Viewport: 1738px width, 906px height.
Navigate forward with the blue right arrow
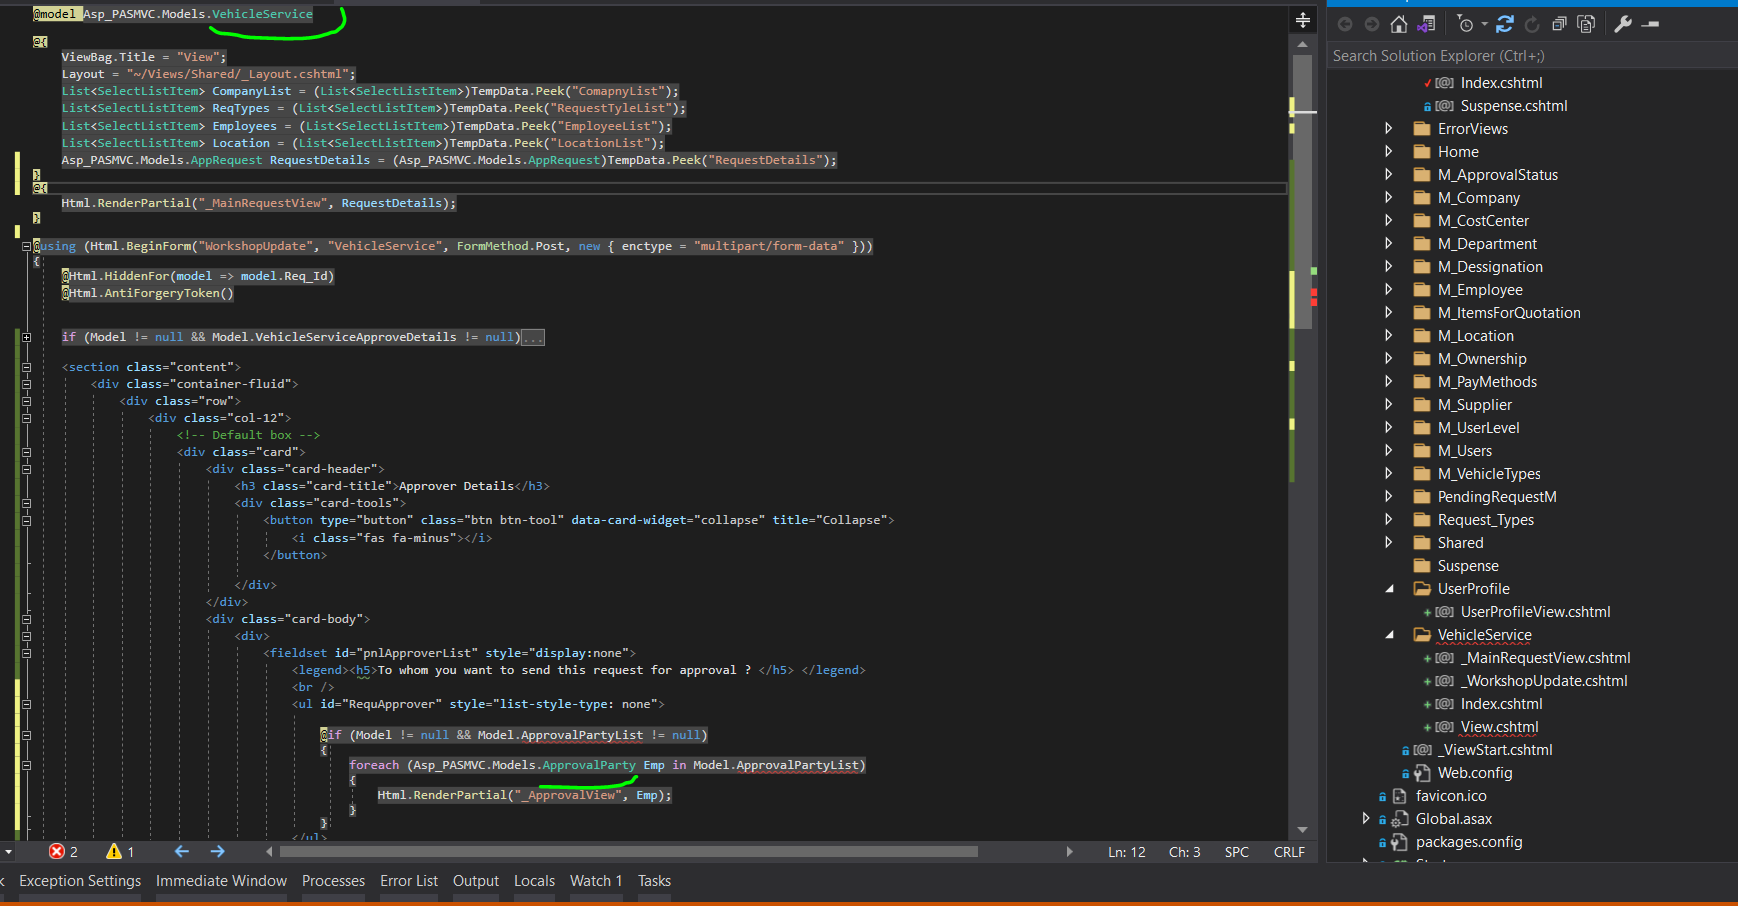coord(218,852)
